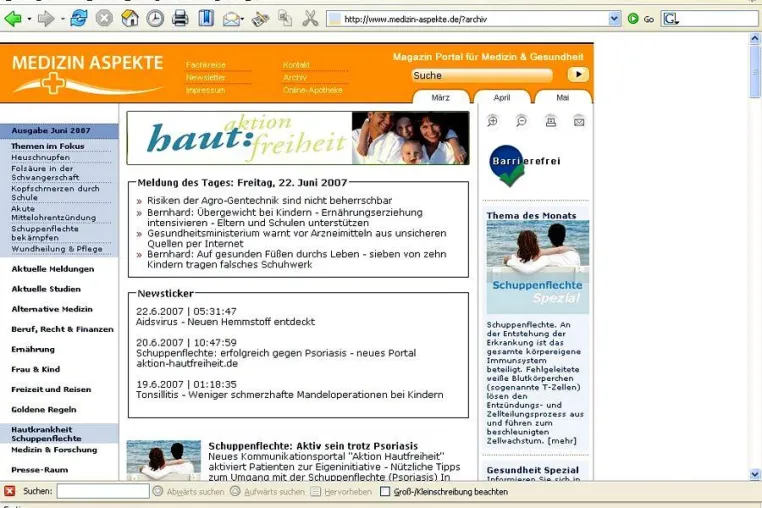Open the Kontakt header link

296,65
